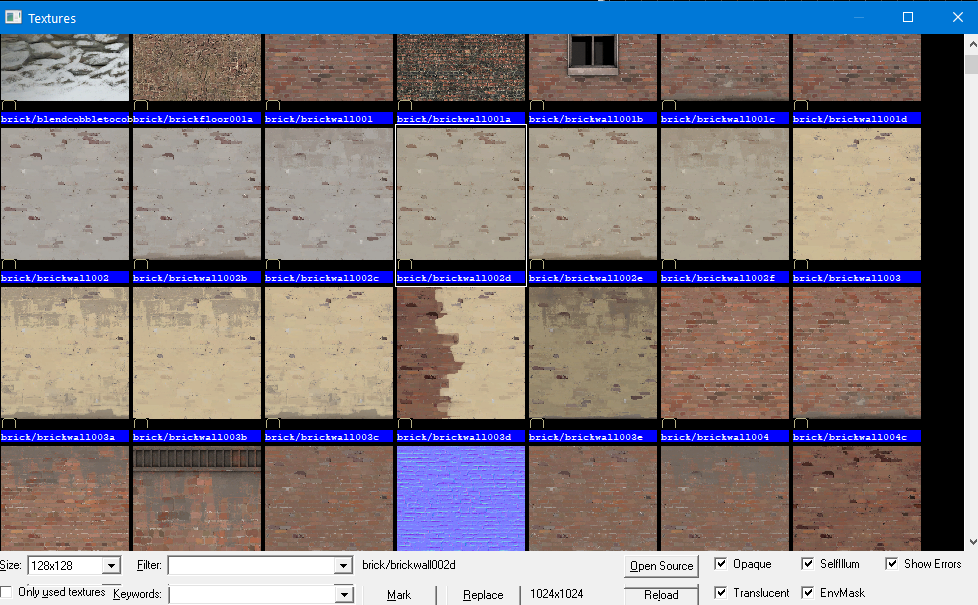Click the Textures window title bar icon
This screenshot has height=605, width=978.
point(13,17)
